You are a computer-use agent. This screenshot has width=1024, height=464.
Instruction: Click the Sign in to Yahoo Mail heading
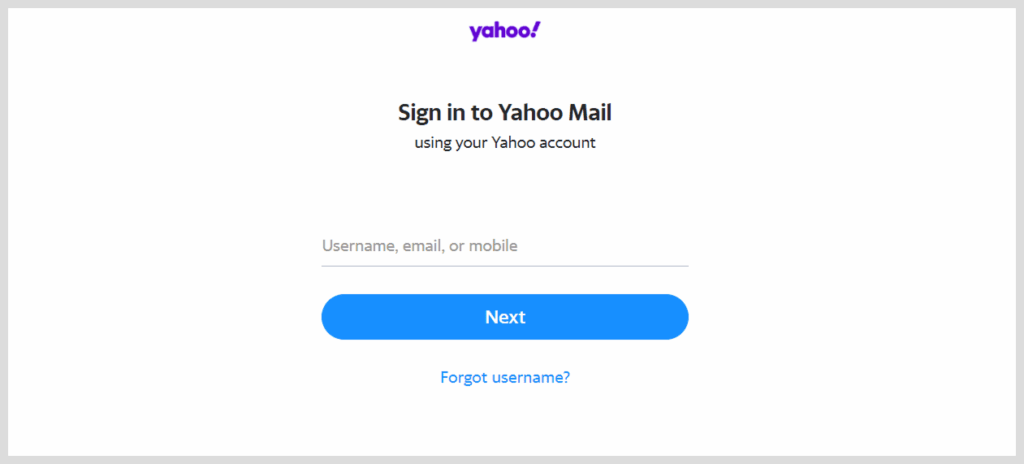505,111
